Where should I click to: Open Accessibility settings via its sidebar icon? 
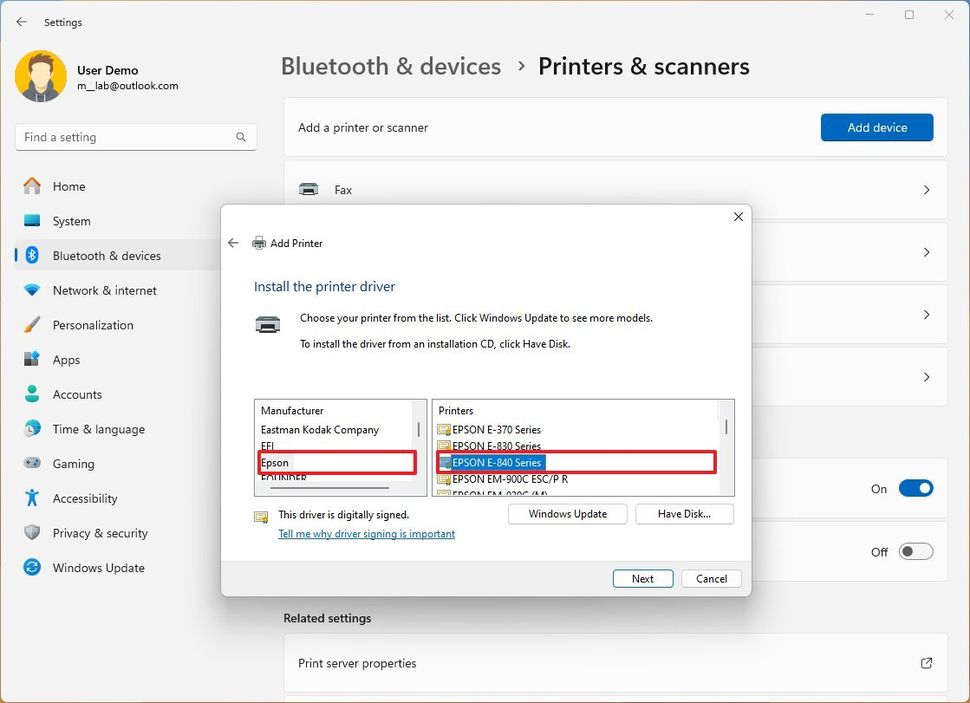point(31,498)
